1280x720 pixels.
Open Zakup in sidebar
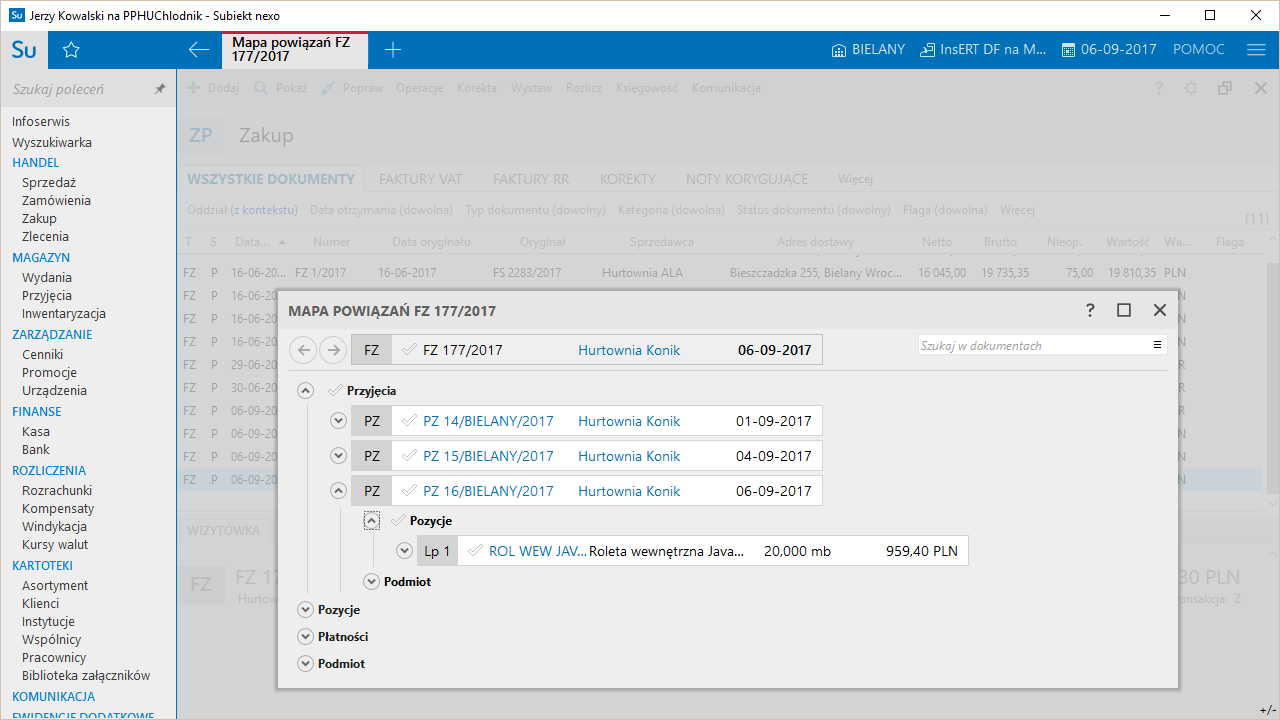39,218
